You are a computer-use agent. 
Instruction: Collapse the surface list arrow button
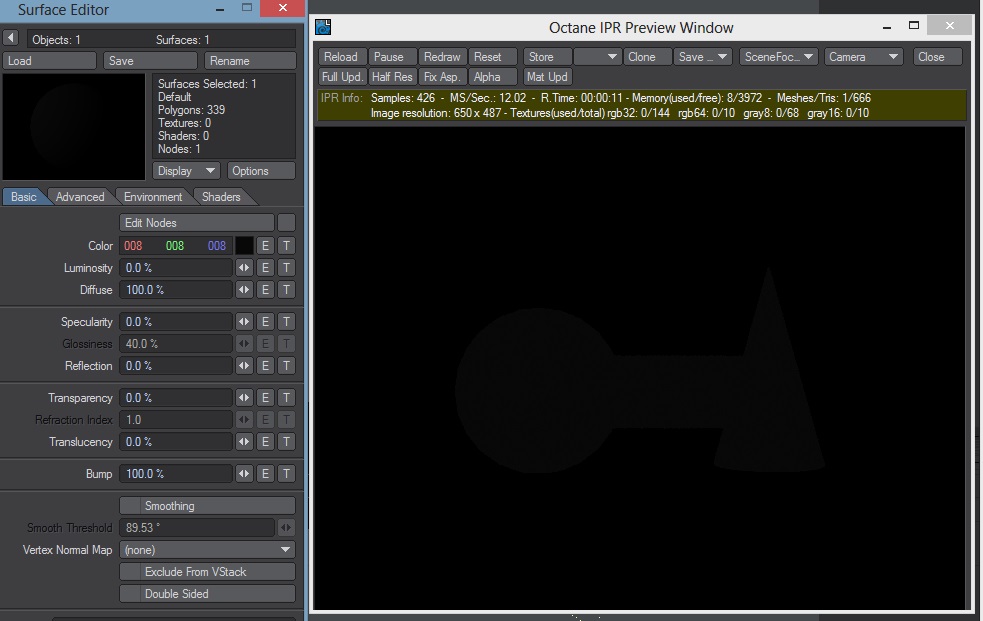point(11,38)
